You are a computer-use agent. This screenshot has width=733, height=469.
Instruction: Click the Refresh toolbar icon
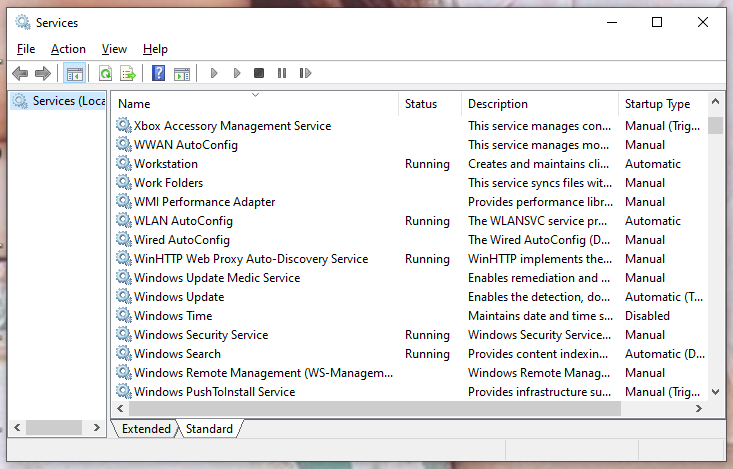(105, 73)
